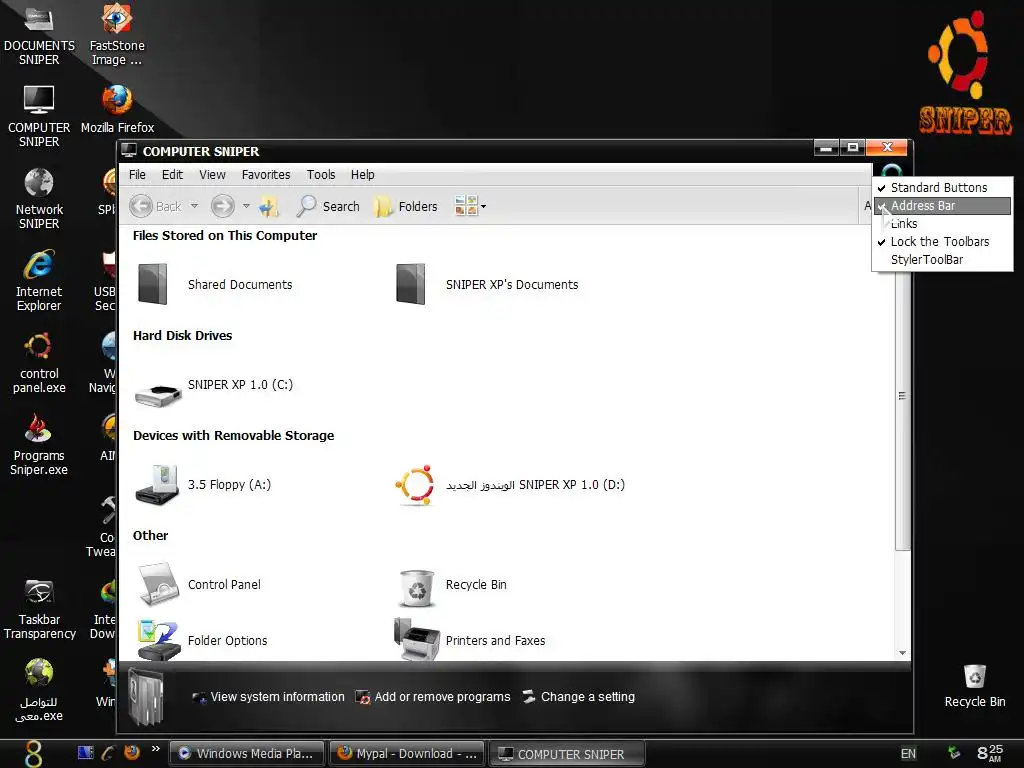This screenshot has width=1024, height=768.
Task: Open the Favorites menu
Action: point(266,174)
